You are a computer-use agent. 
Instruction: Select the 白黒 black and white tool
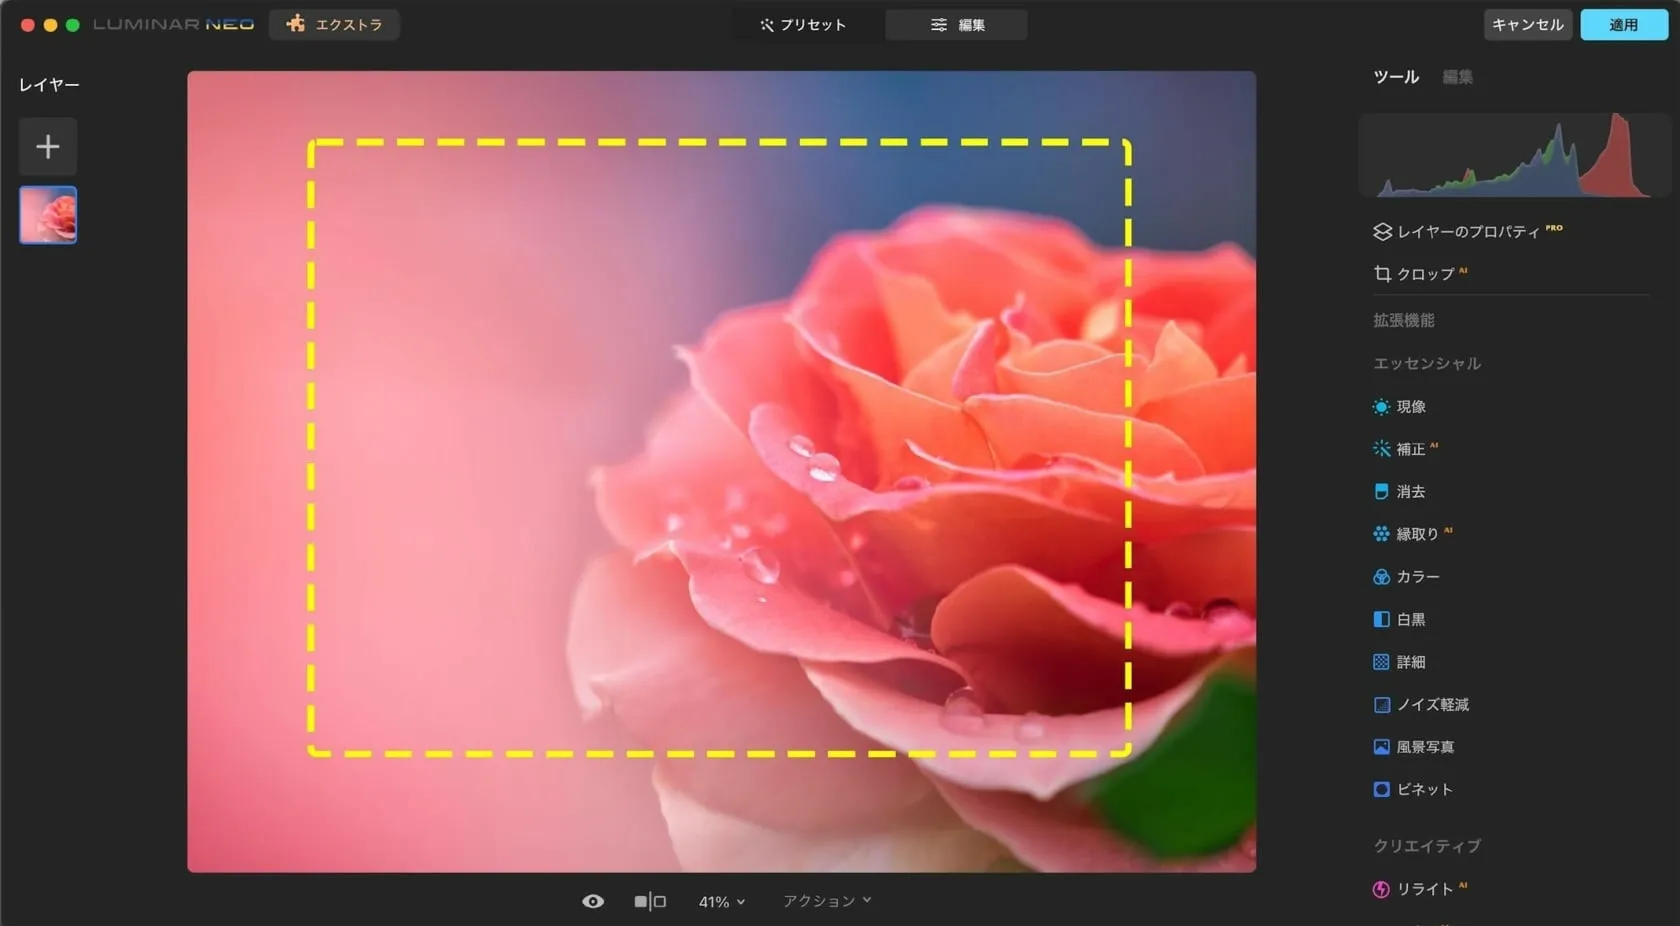pos(1410,620)
